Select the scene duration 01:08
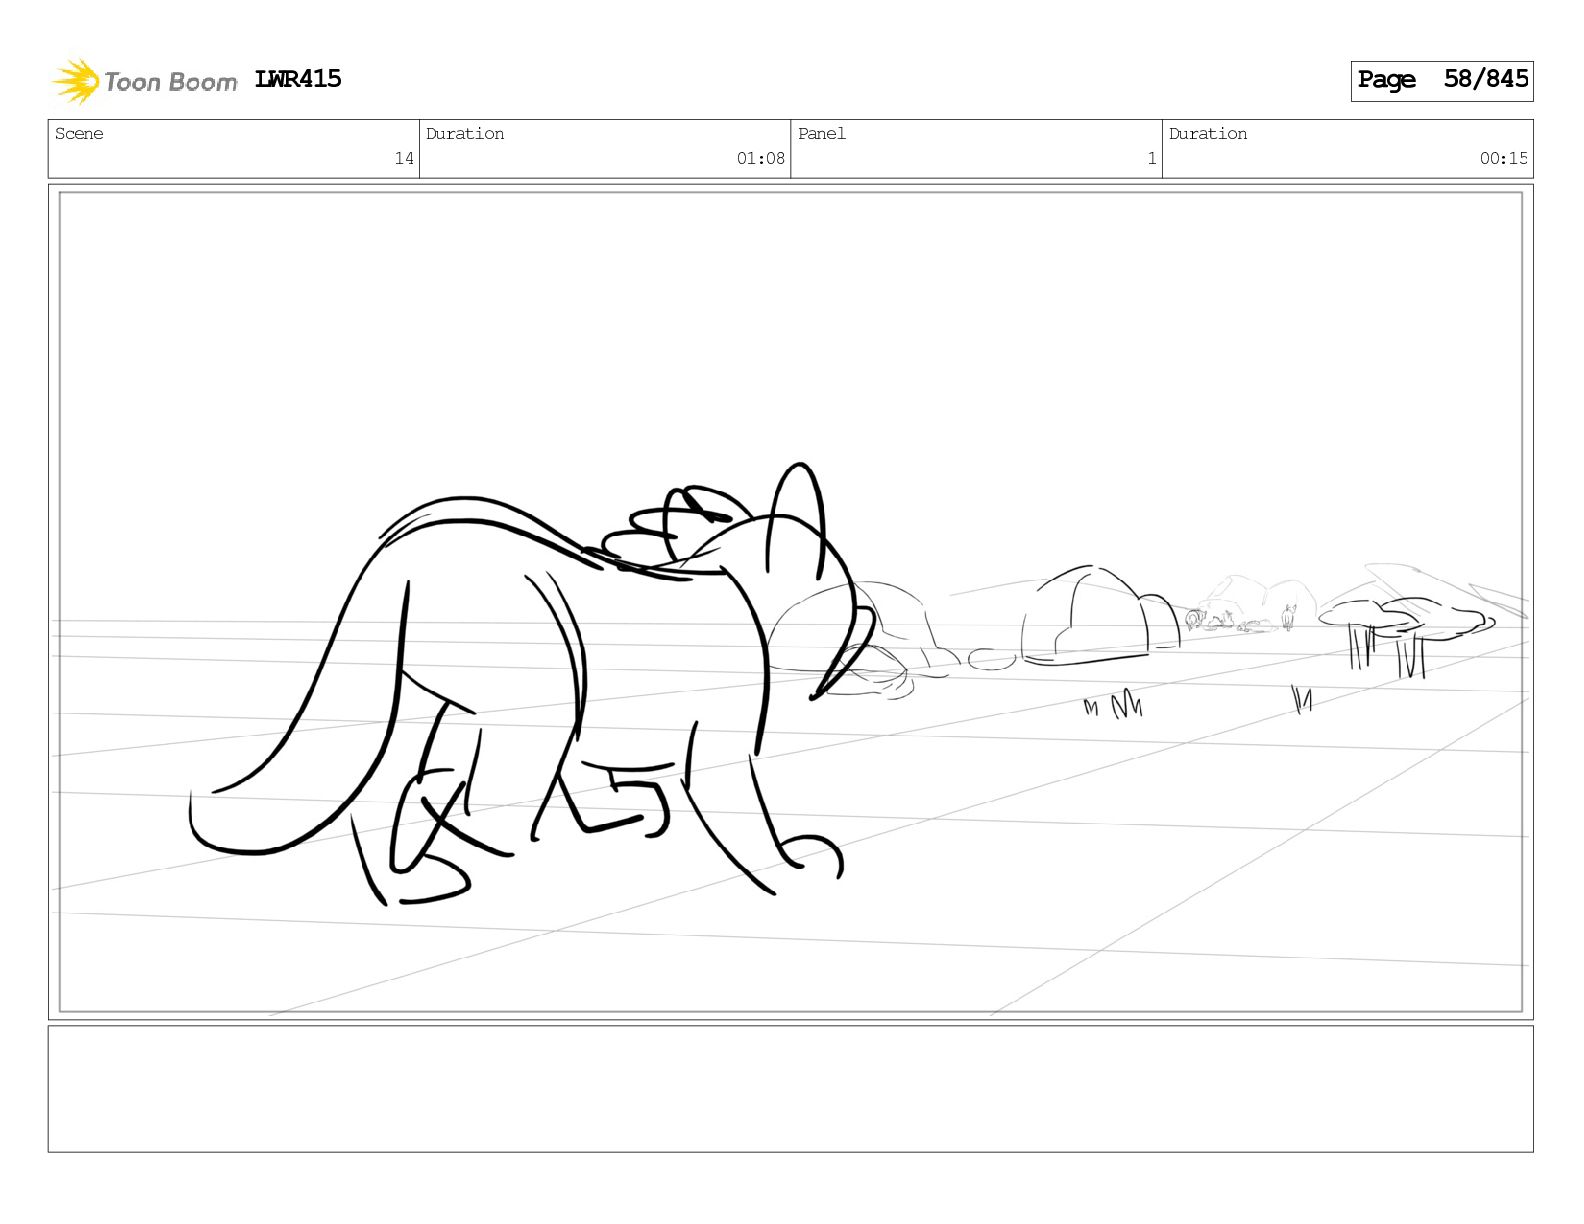This screenshot has height=1224, width=1584. coord(761,158)
